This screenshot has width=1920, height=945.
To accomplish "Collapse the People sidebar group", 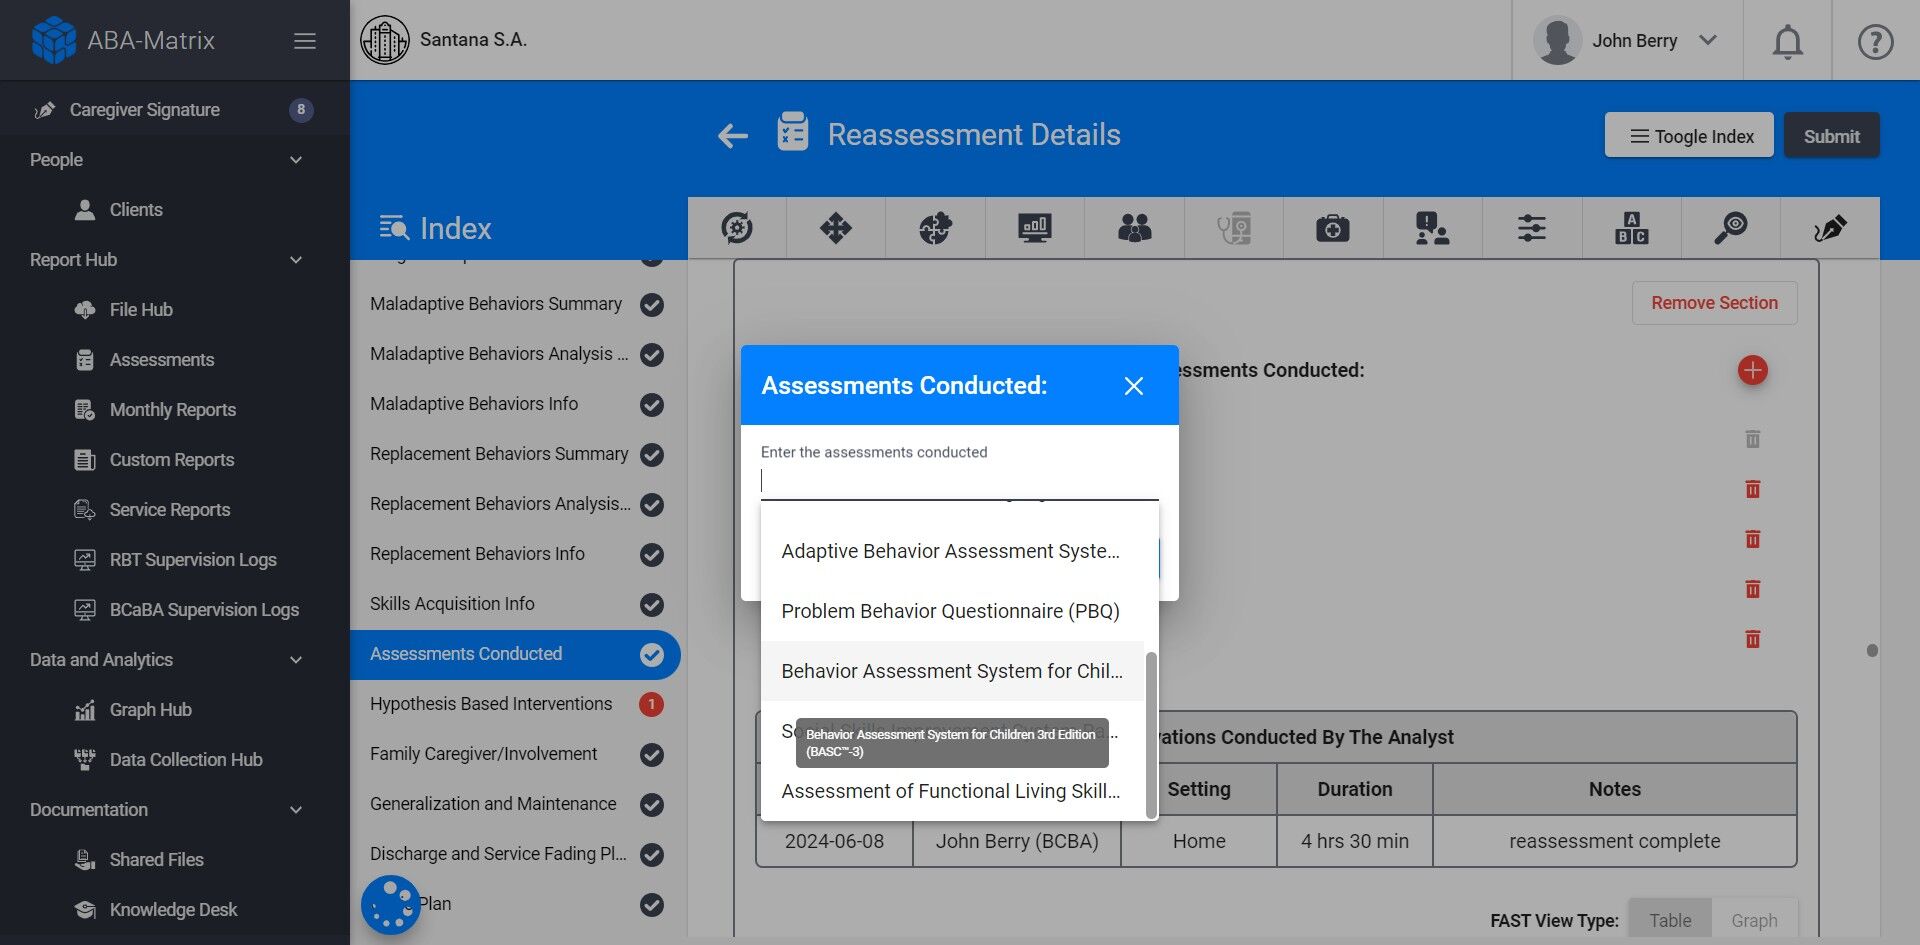I will coord(296,160).
